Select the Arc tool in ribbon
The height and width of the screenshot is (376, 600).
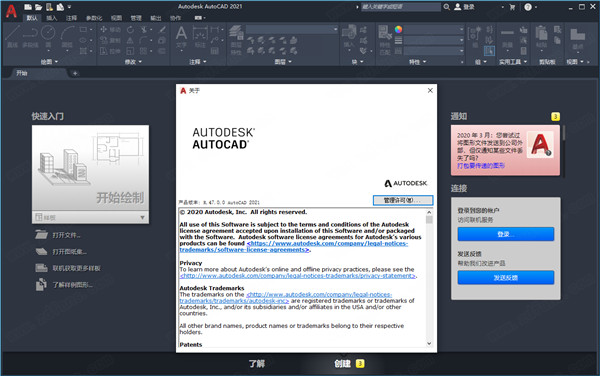(x=67, y=36)
